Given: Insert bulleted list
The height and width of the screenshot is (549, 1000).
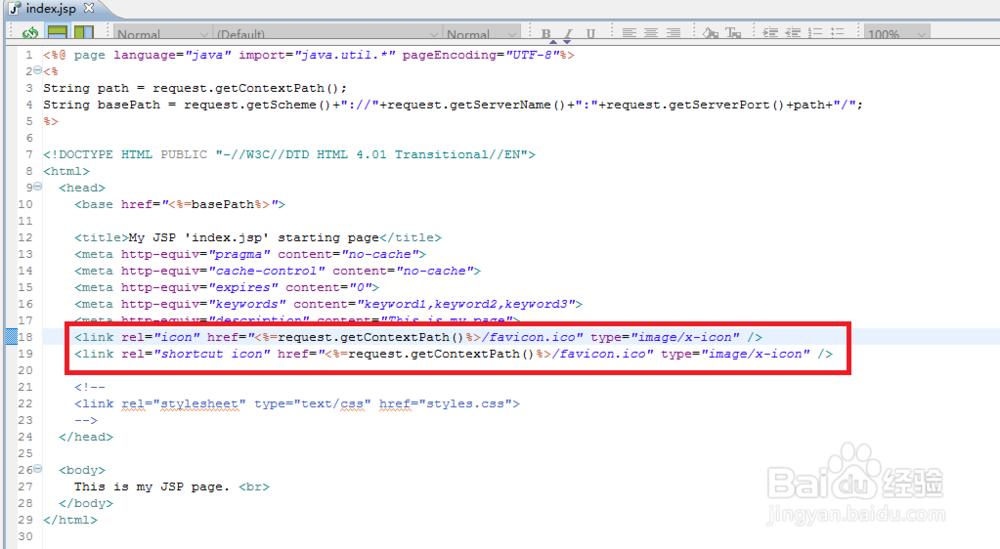Looking at the screenshot, I should (837, 33).
